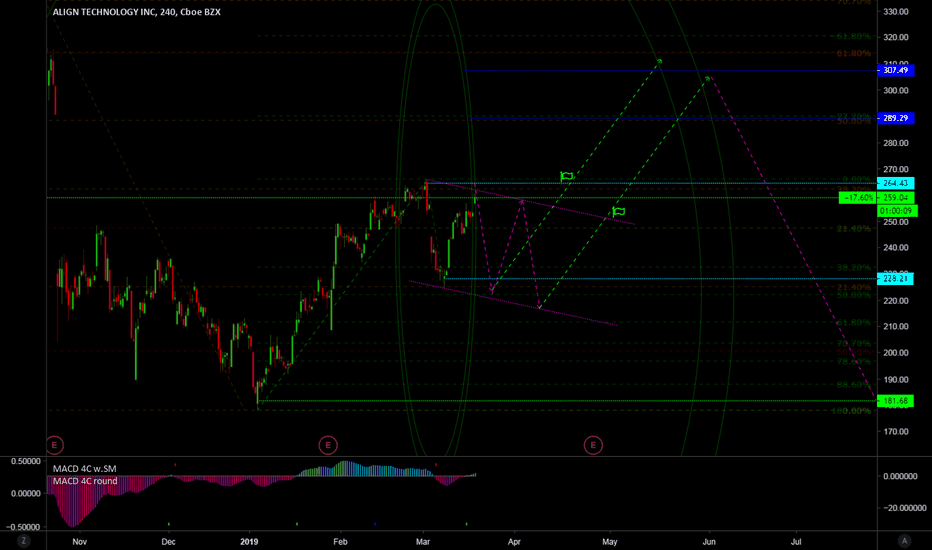Image resolution: width=932 pixels, height=550 pixels.
Task: Click the Nov label on time axis
Action: pos(80,542)
